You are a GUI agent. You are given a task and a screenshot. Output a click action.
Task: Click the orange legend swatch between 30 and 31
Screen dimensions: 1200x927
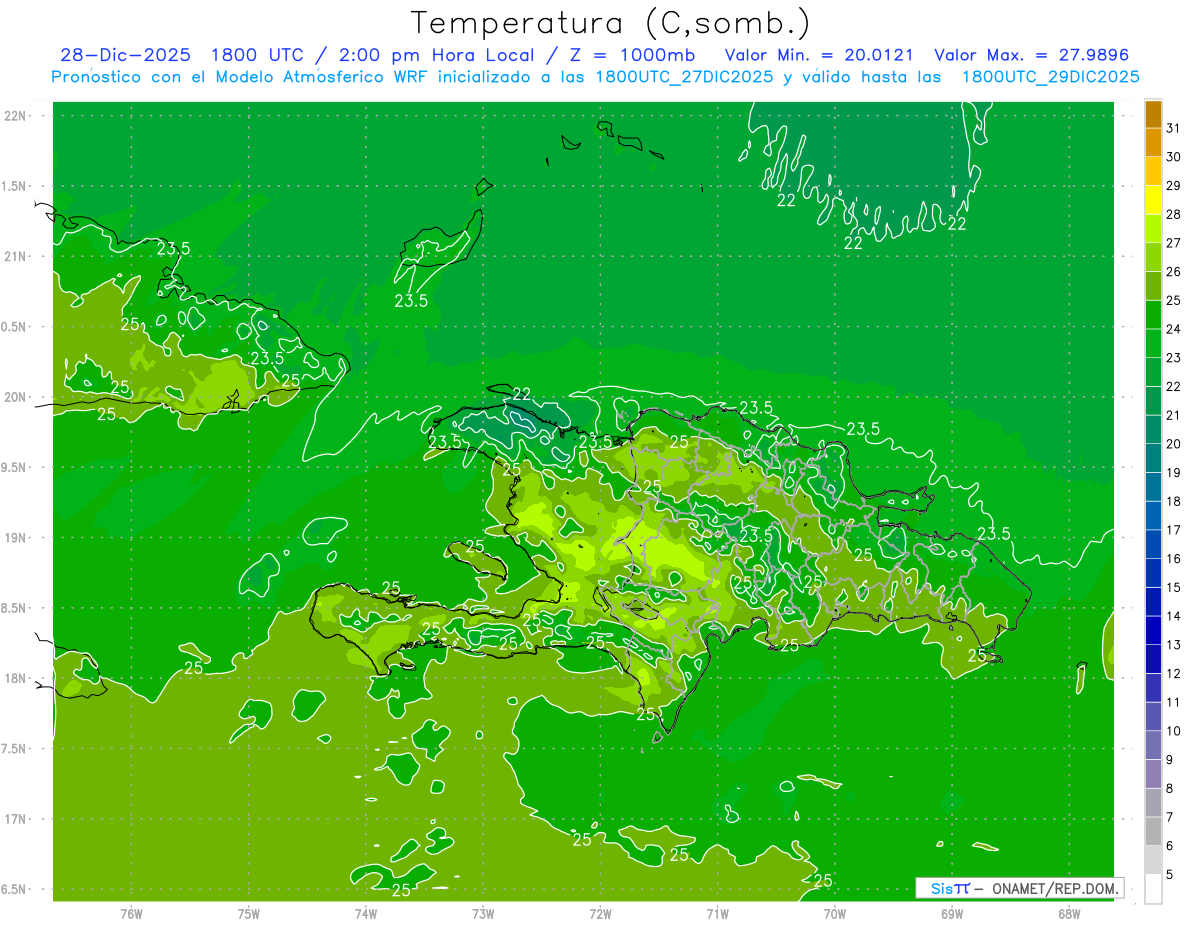point(1153,142)
